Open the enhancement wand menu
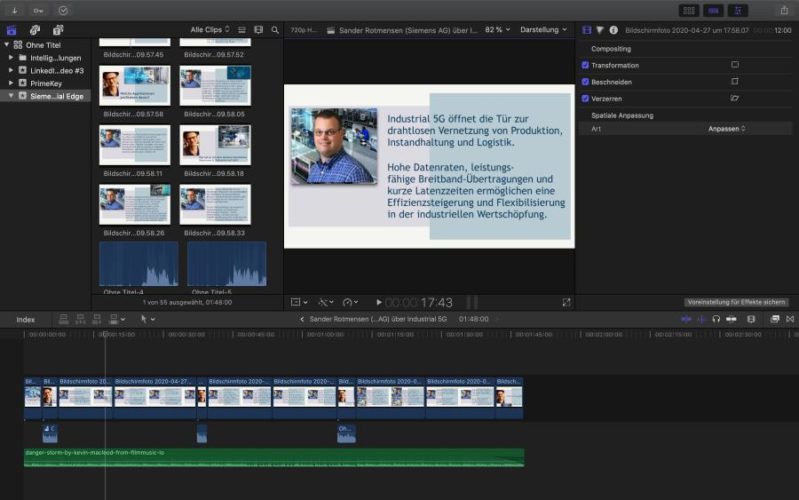The height and width of the screenshot is (500, 799). coord(326,302)
